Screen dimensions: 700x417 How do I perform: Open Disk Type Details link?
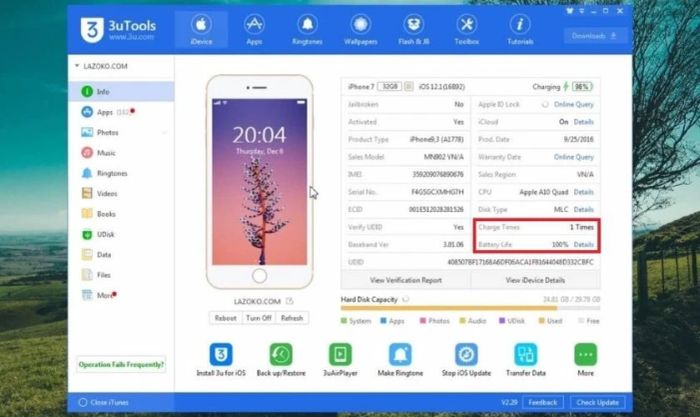[583, 209]
